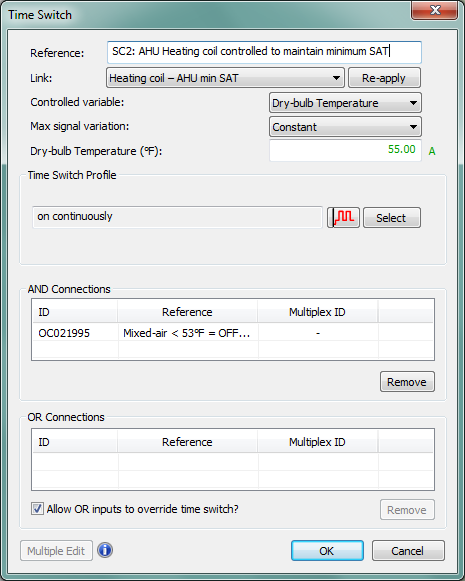Click the Re-apply button
The width and height of the screenshot is (465, 581).
pos(384,78)
